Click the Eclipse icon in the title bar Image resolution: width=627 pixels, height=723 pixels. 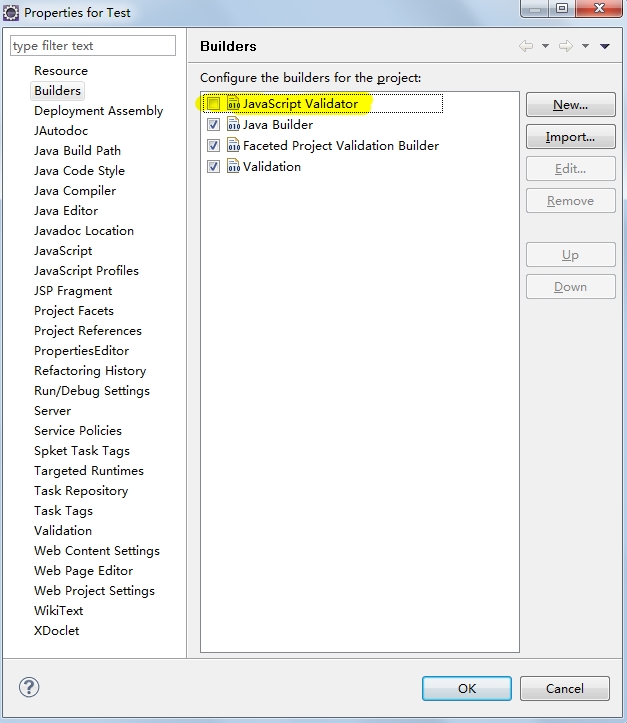[x=11, y=12]
